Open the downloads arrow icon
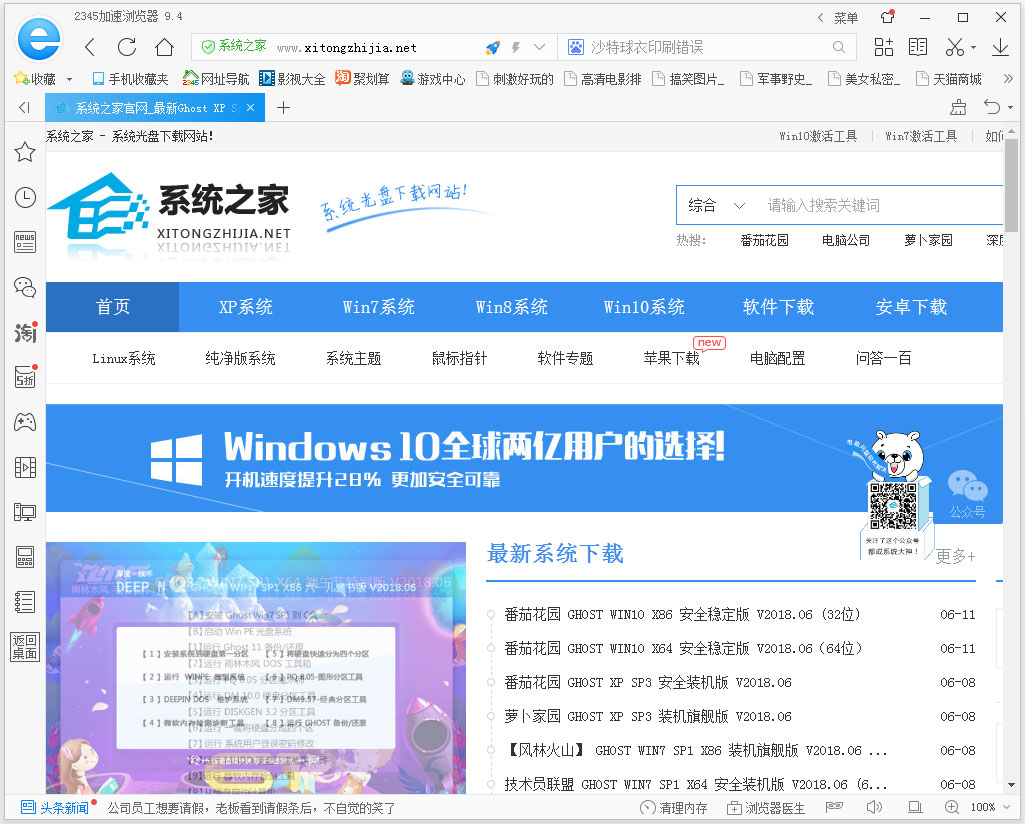Image resolution: width=1025 pixels, height=824 pixels. [x=1000, y=46]
